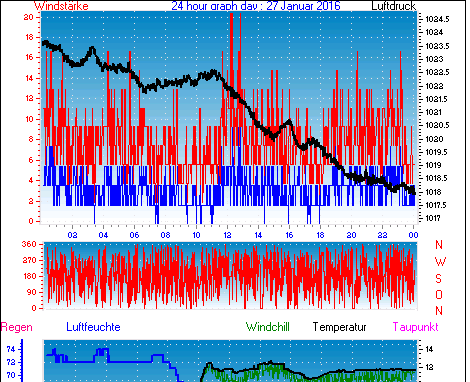Click the 180 wind direction axis value
Image resolution: width=470 pixels, height=382 pixels.
(x=29, y=276)
